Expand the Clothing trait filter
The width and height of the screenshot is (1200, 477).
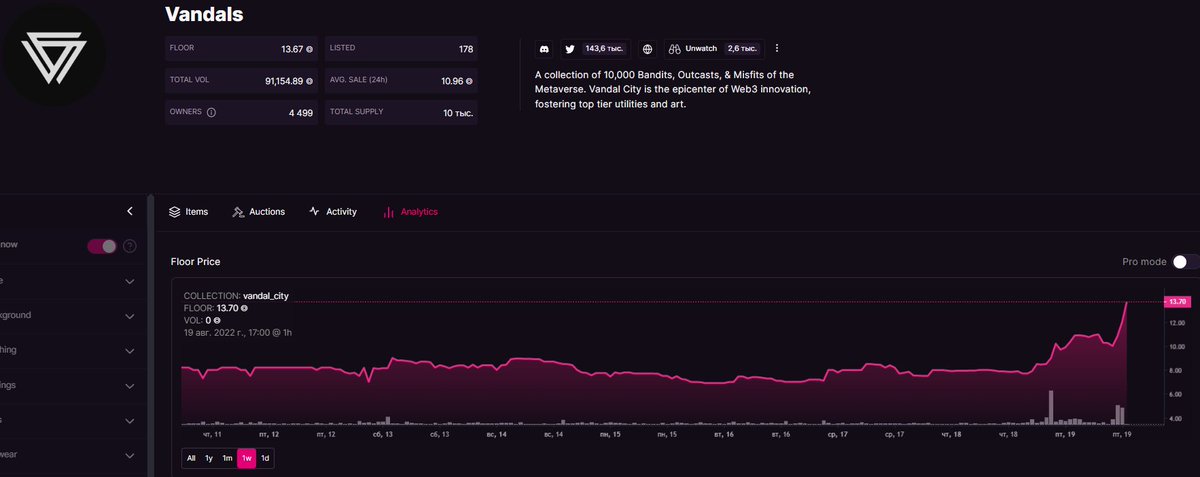130,351
